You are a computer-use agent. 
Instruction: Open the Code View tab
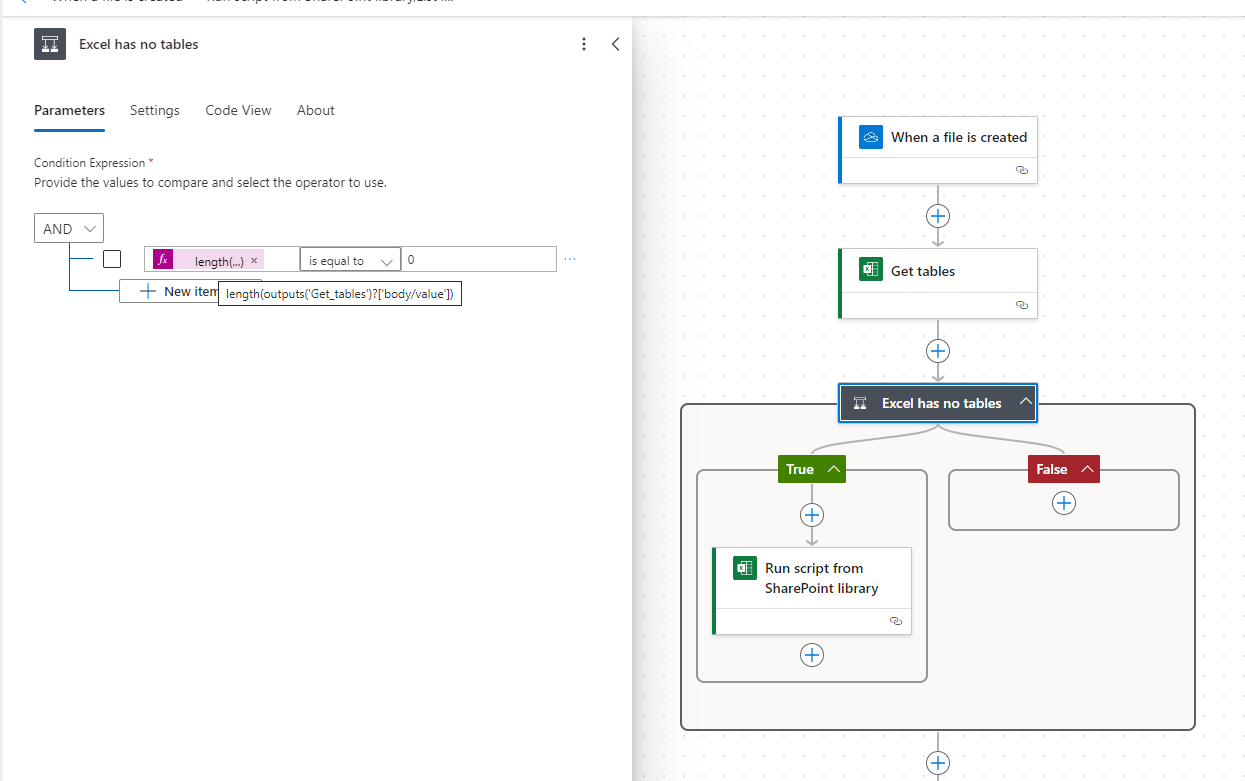238,110
